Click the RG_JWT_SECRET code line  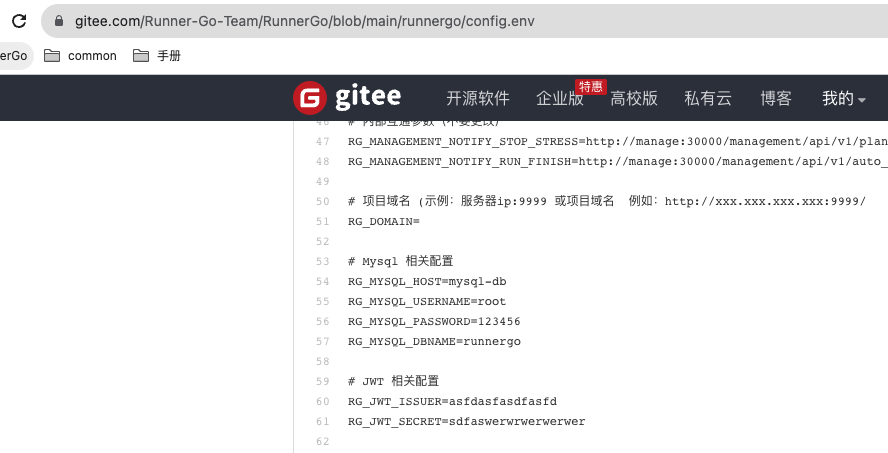[x=466, y=422]
